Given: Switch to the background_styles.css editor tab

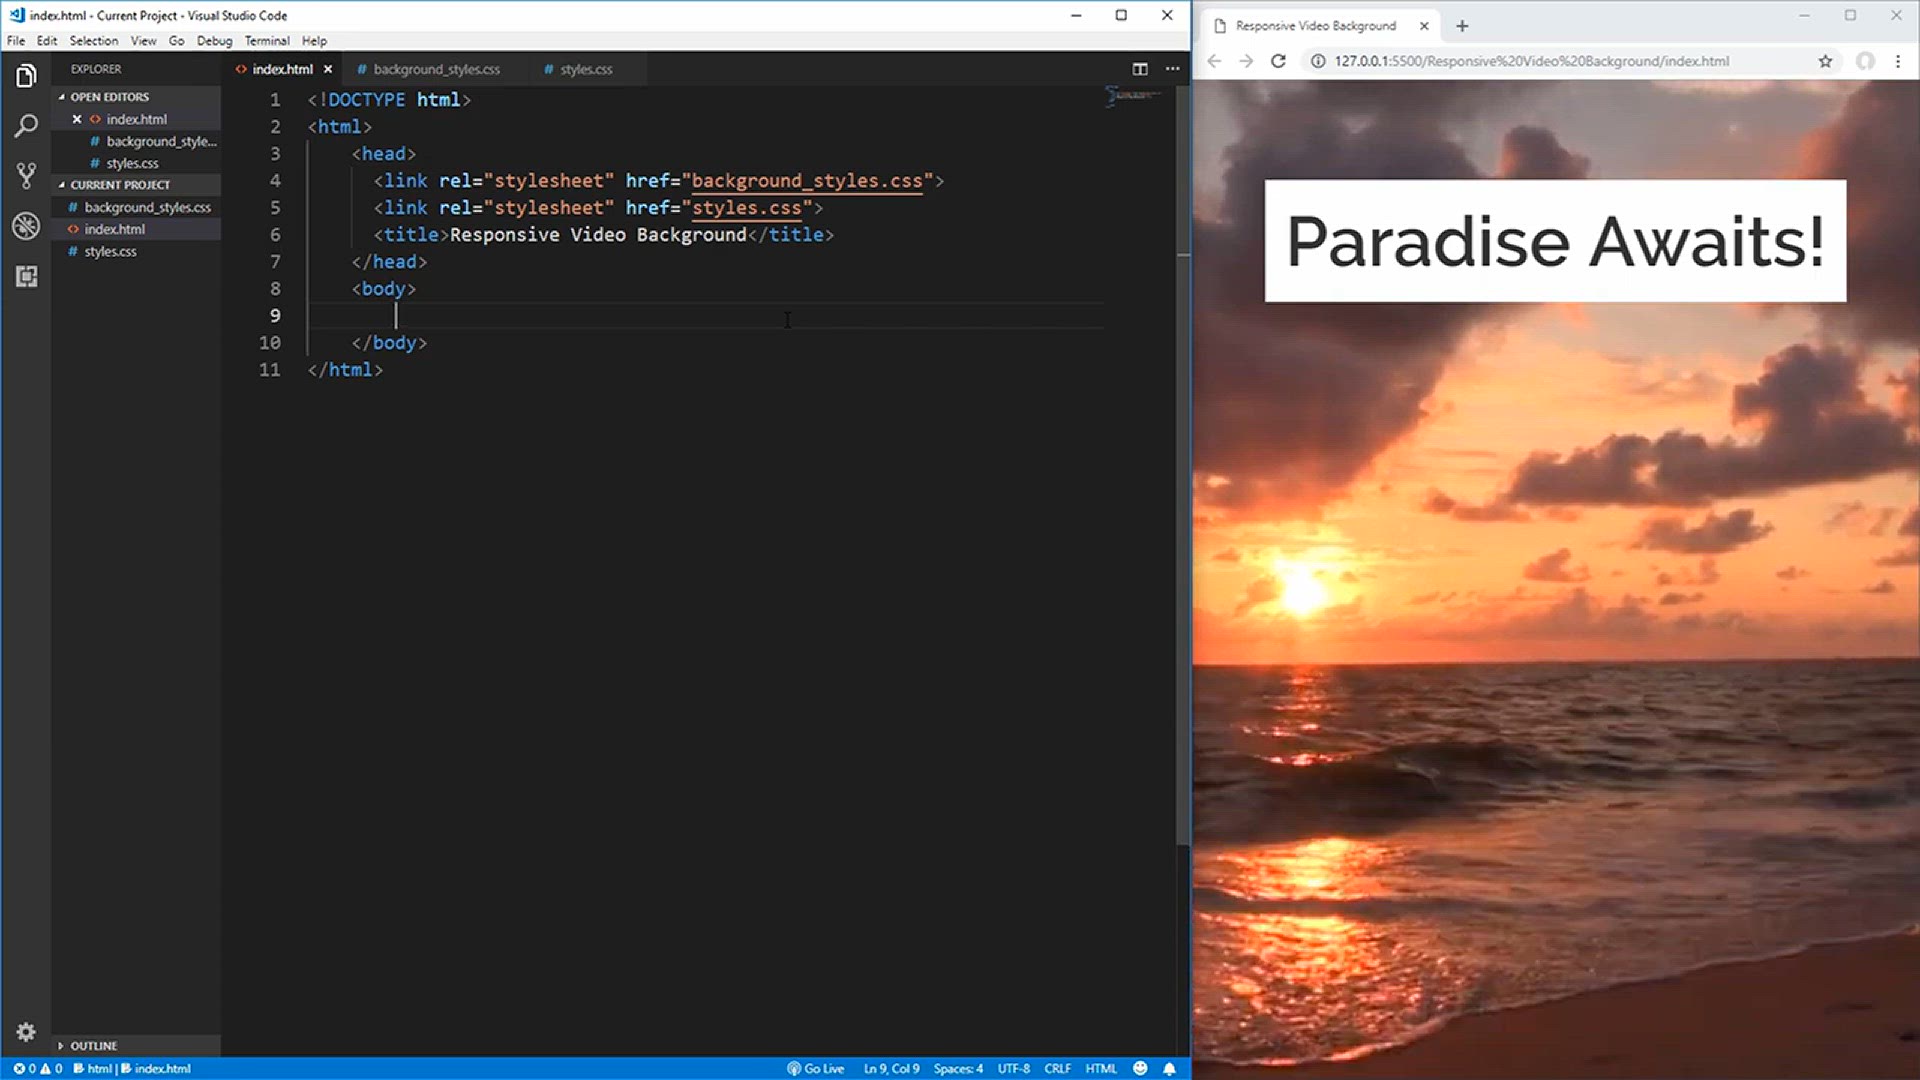Looking at the screenshot, I should click(436, 69).
